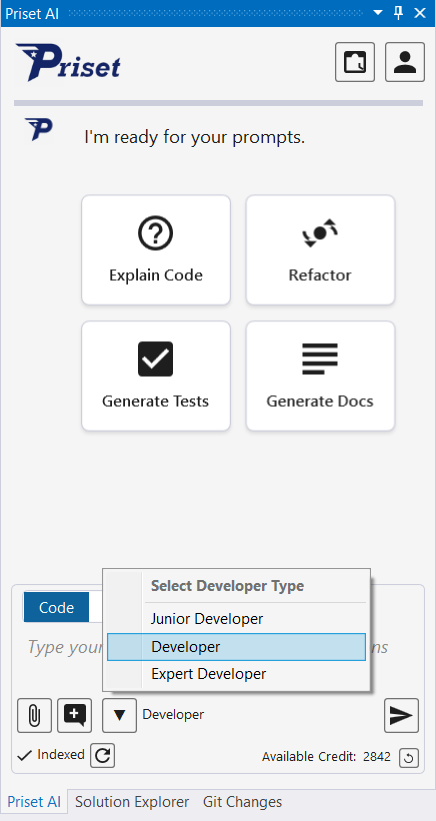Select the Code tab
This screenshot has width=436, height=821.
[x=57, y=607]
